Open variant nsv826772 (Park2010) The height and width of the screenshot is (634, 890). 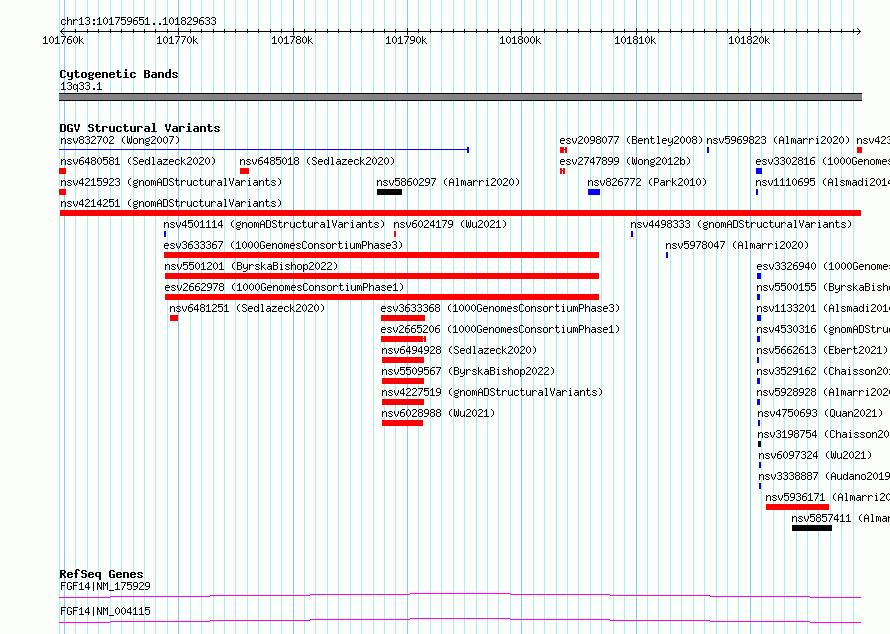pos(647,182)
